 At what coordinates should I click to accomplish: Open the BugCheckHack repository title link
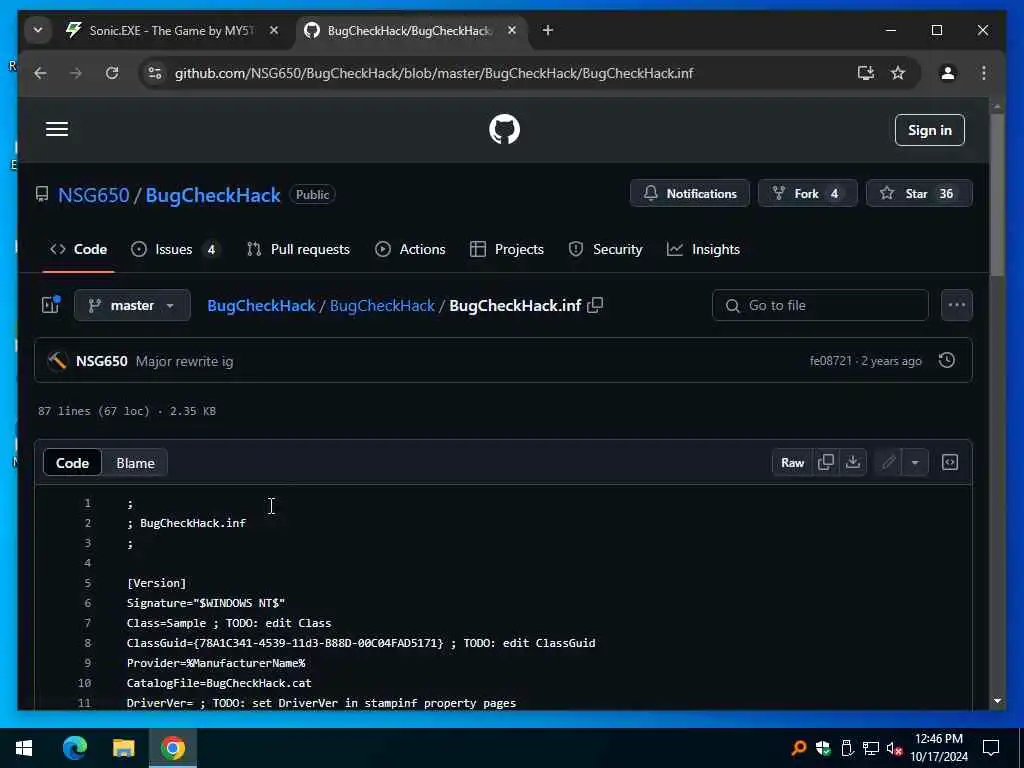(x=213, y=195)
